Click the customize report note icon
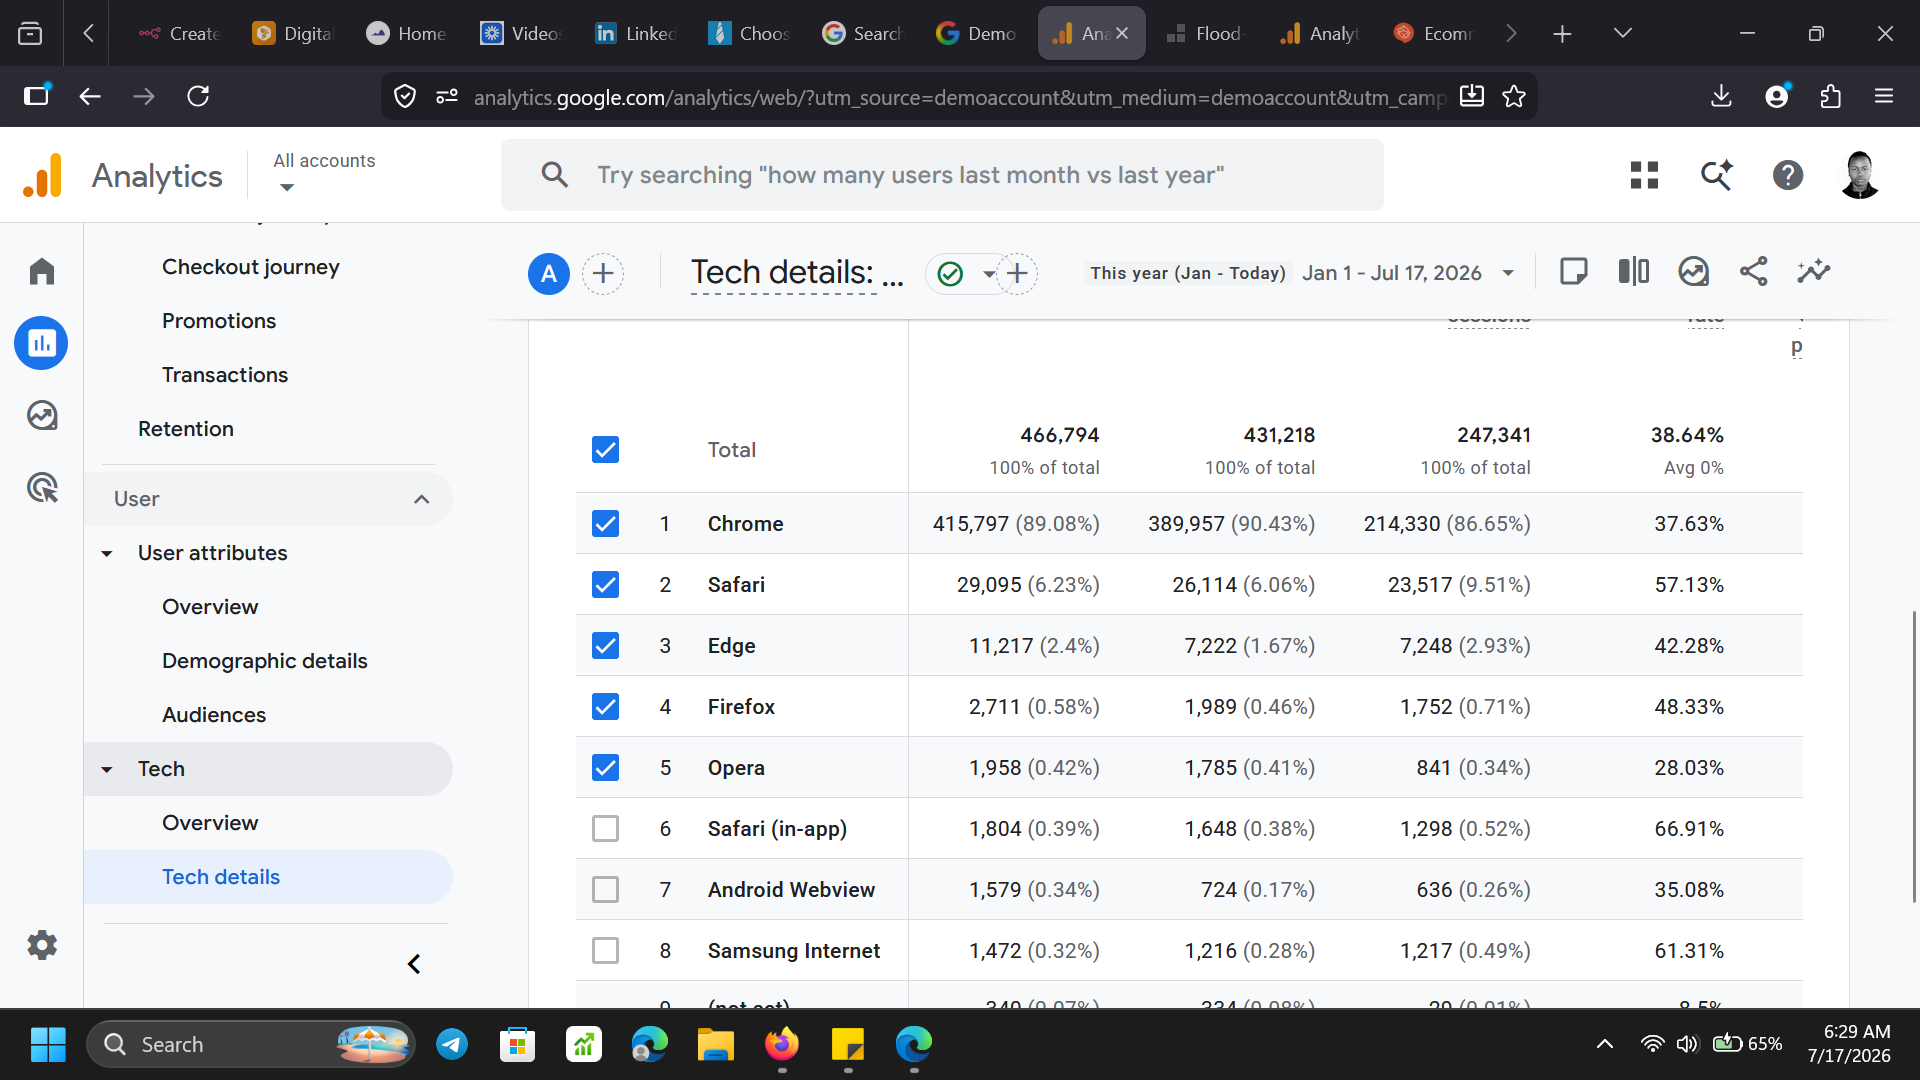 (x=1574, y=272)
